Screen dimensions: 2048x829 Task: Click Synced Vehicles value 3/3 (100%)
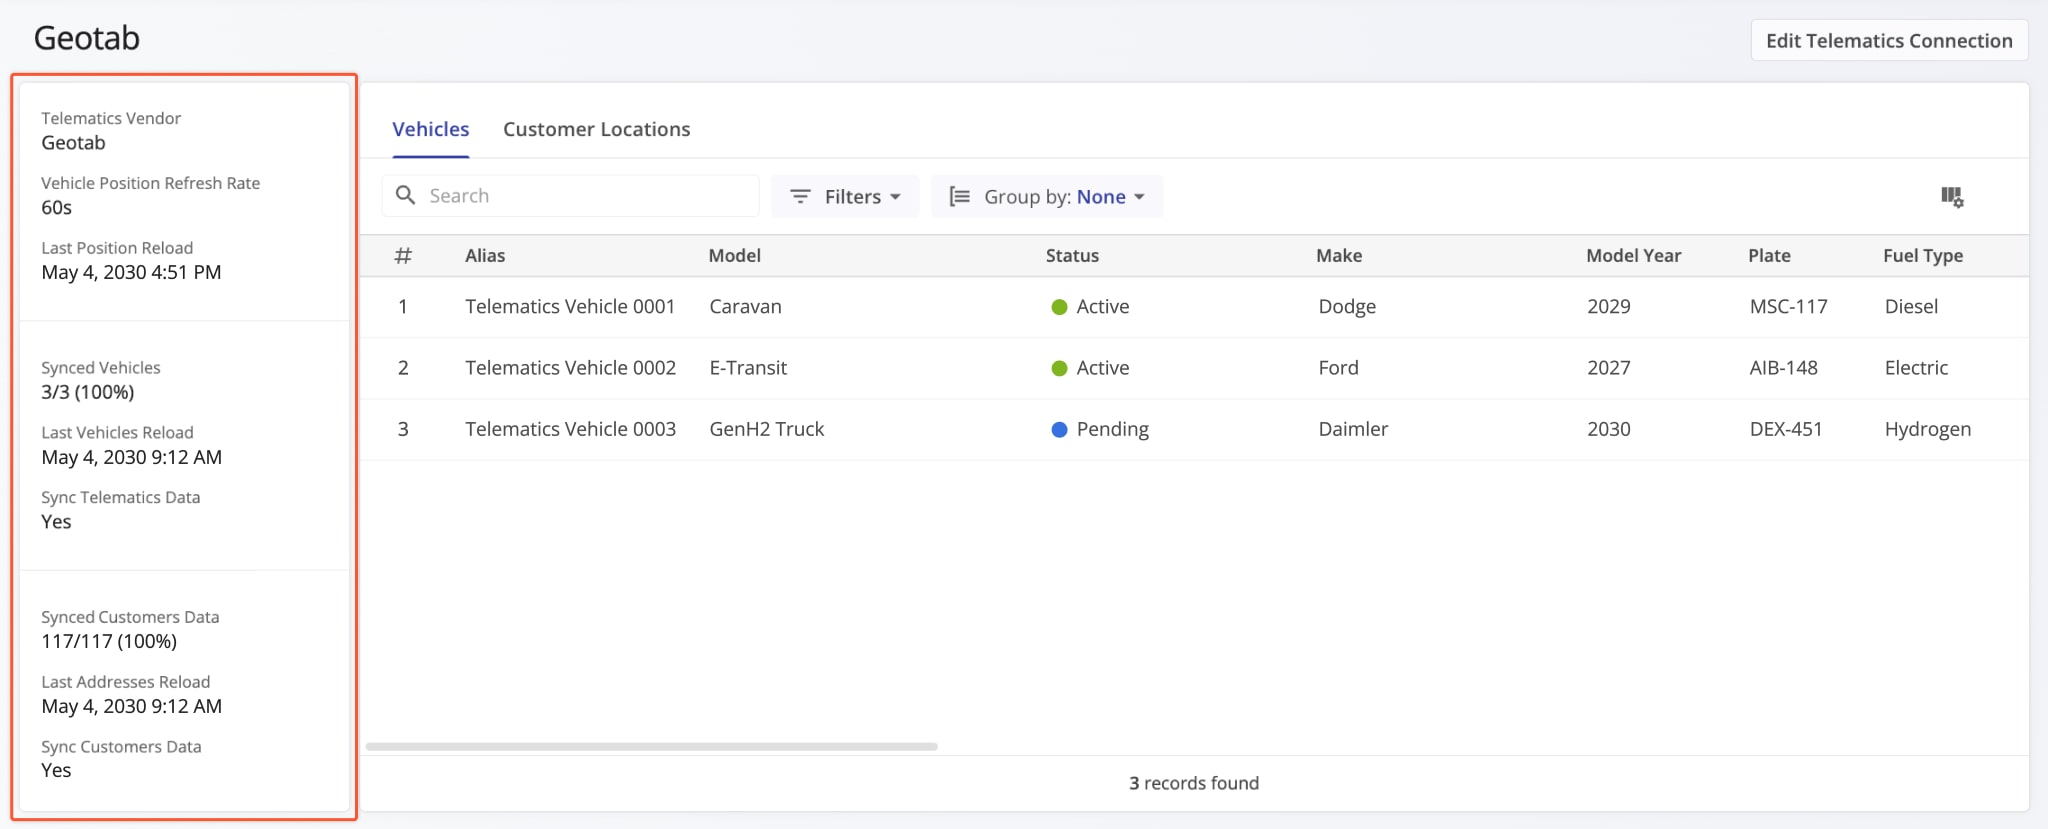pyautogui.click(x=88, y=392)
